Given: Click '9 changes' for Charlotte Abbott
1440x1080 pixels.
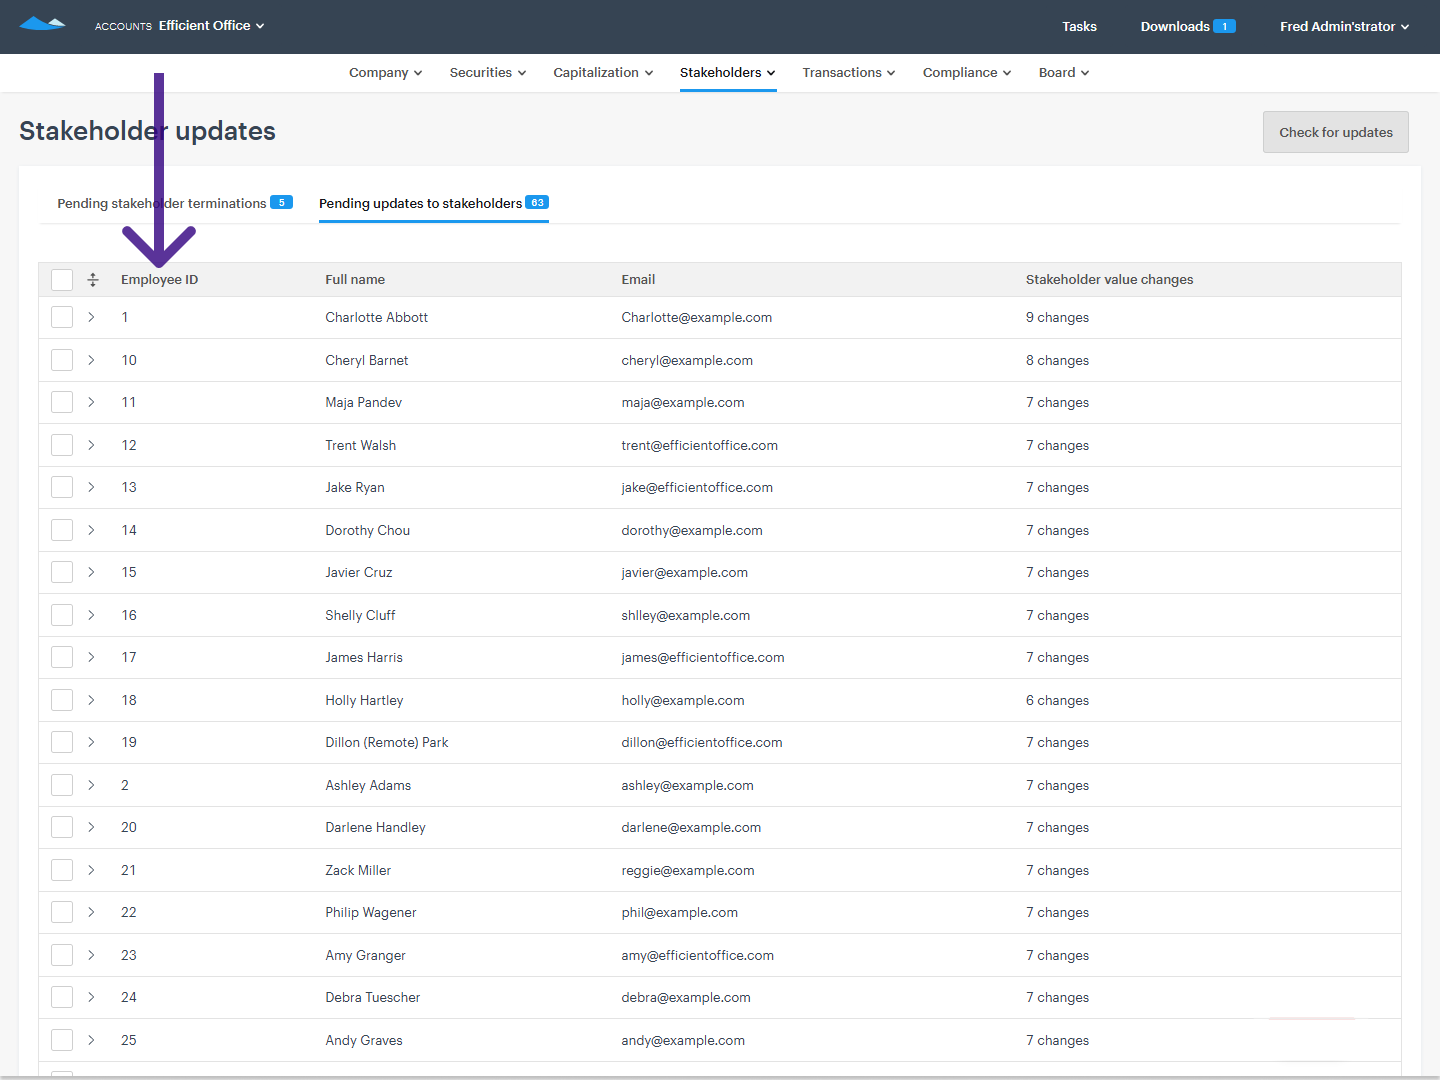Looking at the screenshot, I should 1057,317.
